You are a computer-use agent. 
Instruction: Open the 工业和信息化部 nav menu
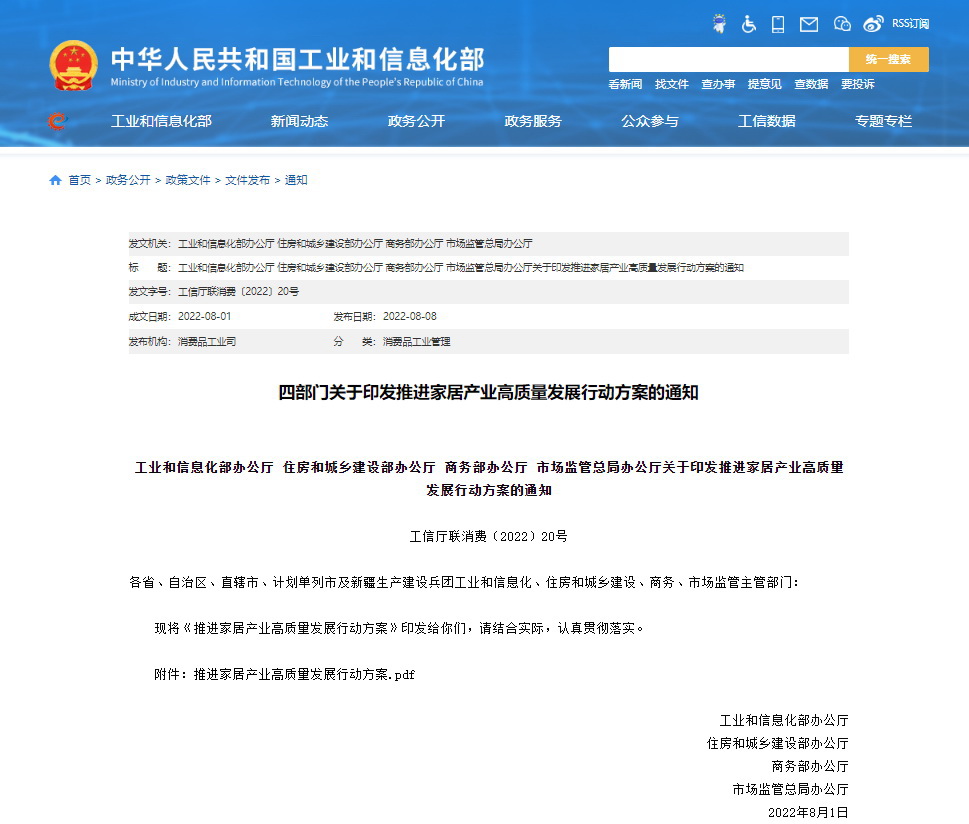coord(161,121)
